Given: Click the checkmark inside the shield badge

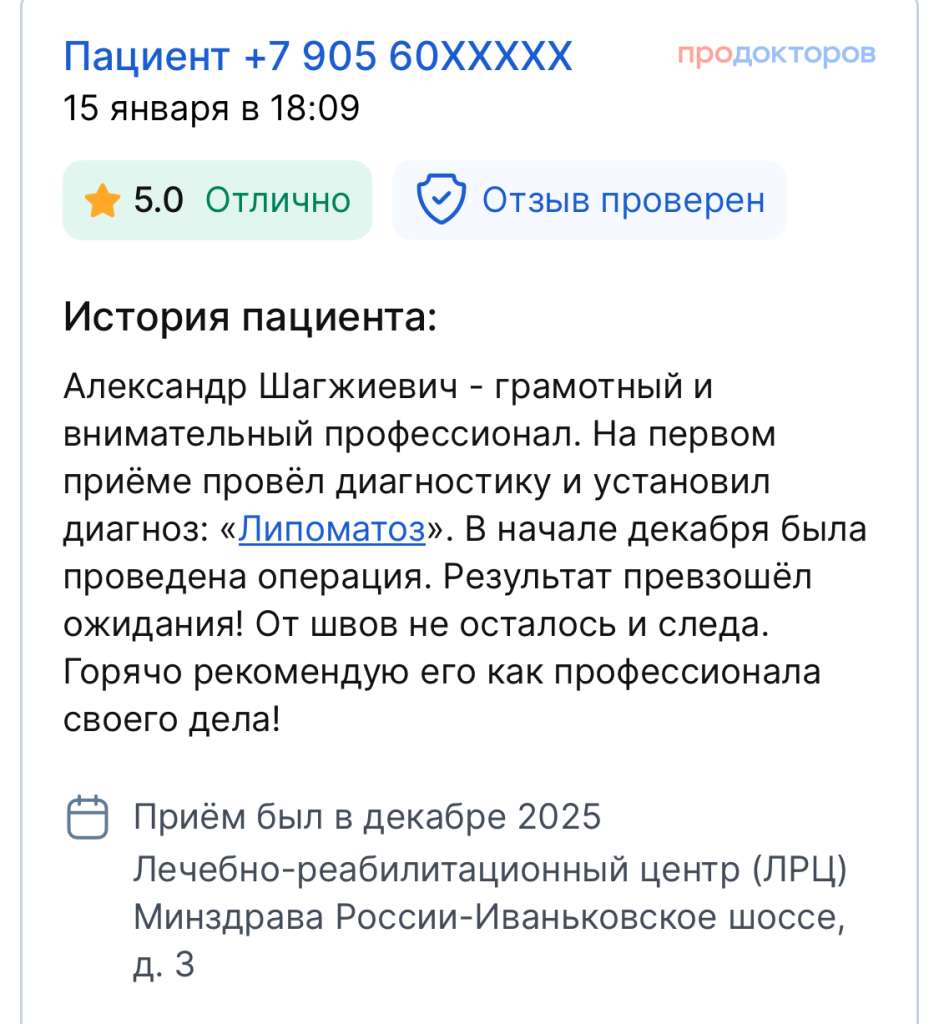Looking at the screenshot, I should 443,199.
